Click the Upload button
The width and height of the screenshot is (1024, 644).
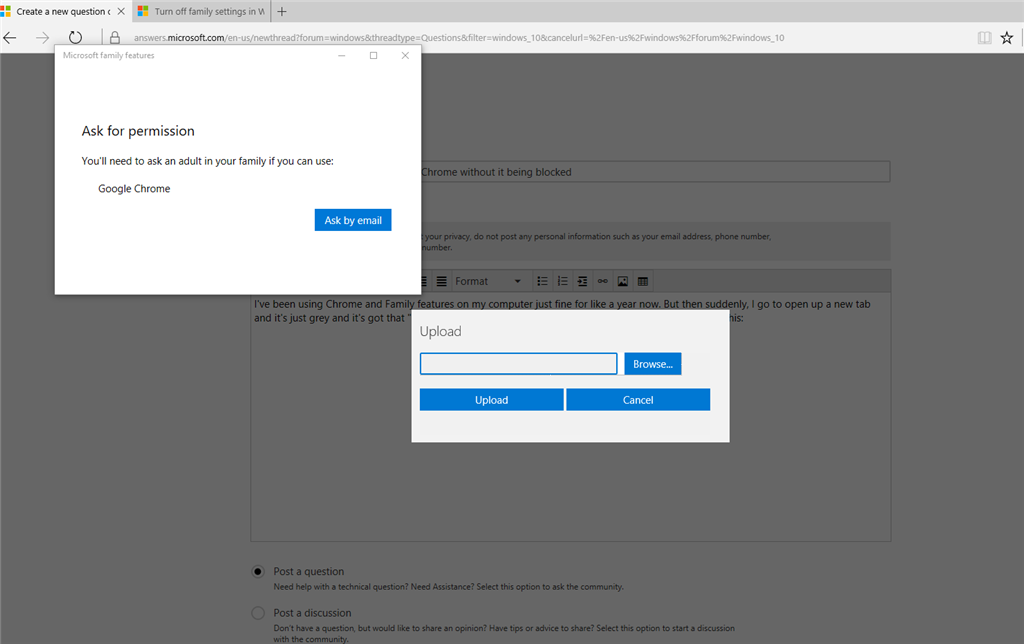click(x=491, y=400)
